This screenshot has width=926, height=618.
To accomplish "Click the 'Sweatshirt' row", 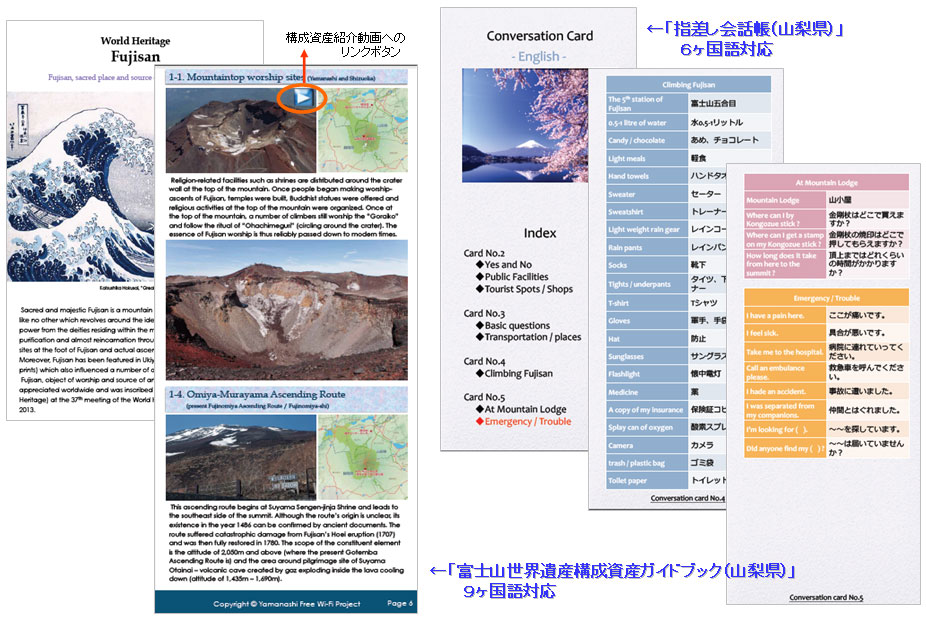I will (666, 212).
